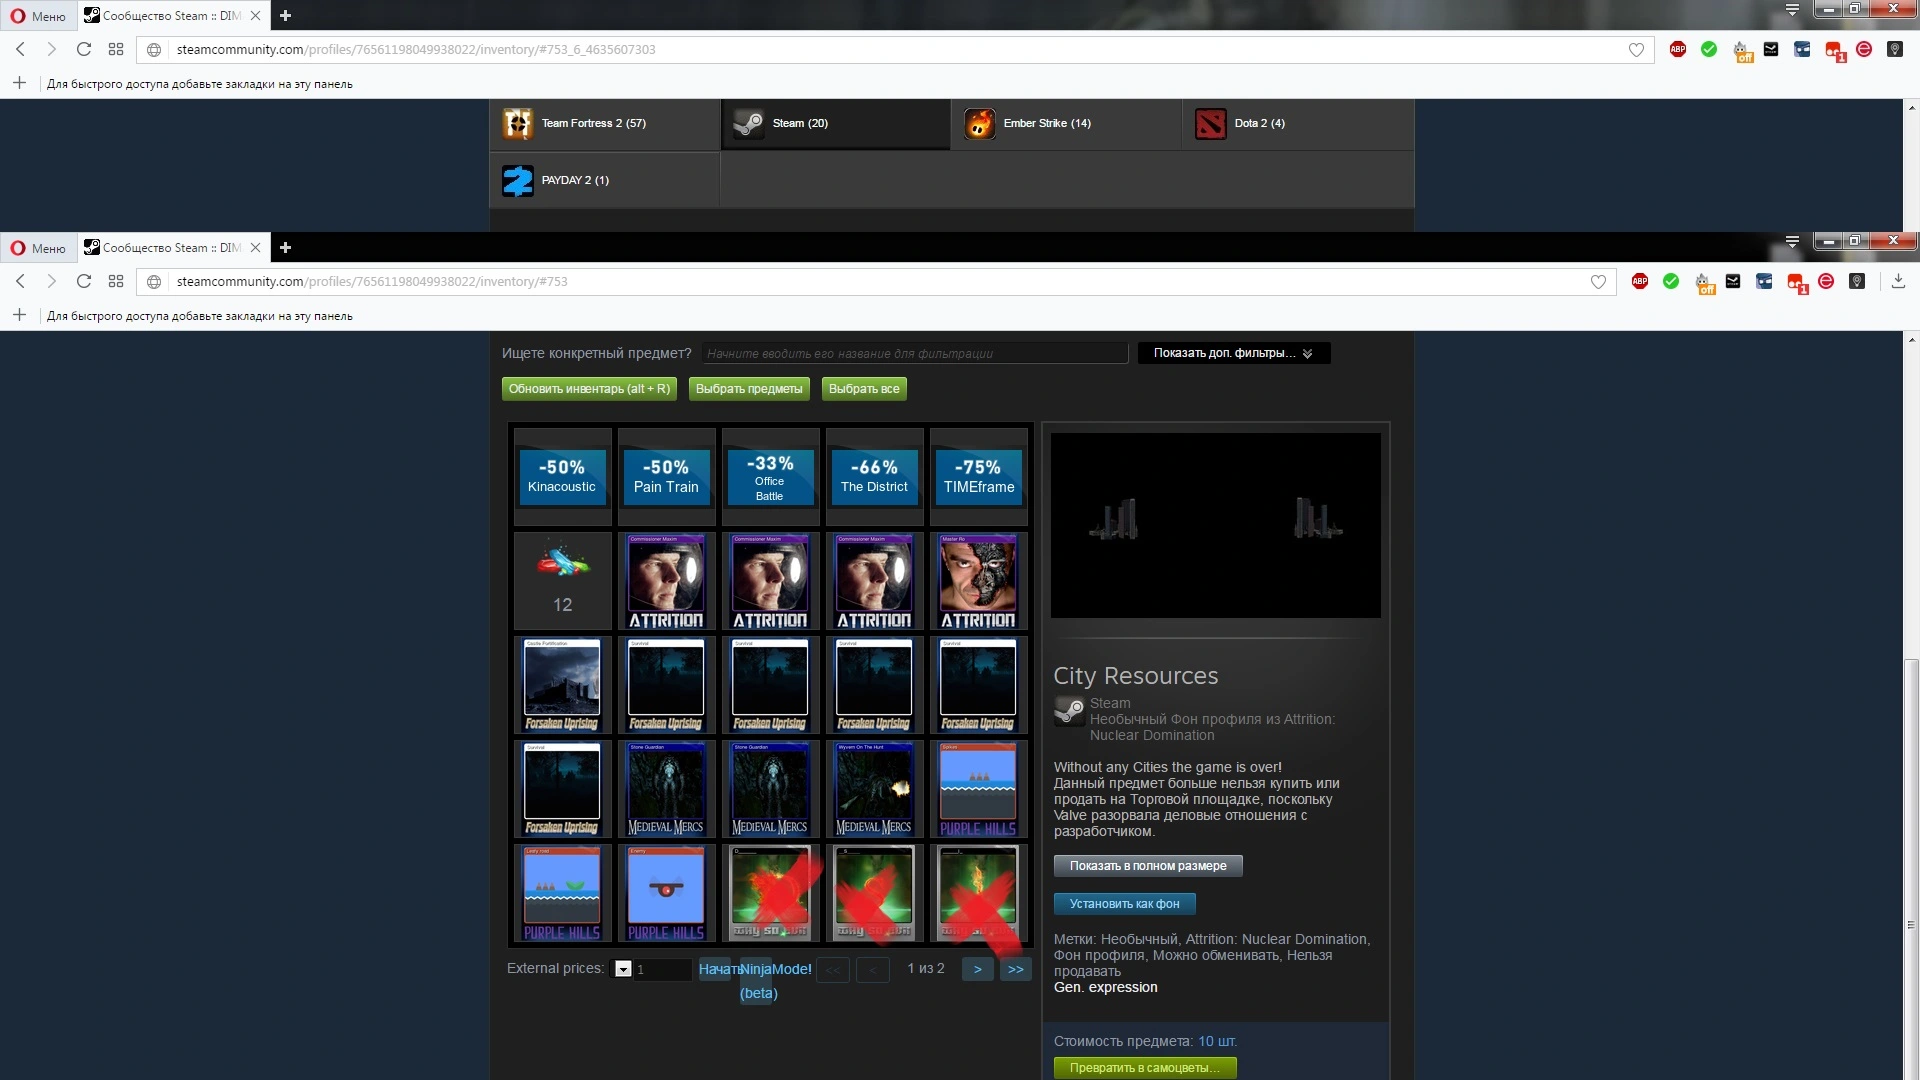The width and height of the screenshot is (1920, 1080).
Task: Click green checkmark extension in lower window
Action: [1671, 282]
